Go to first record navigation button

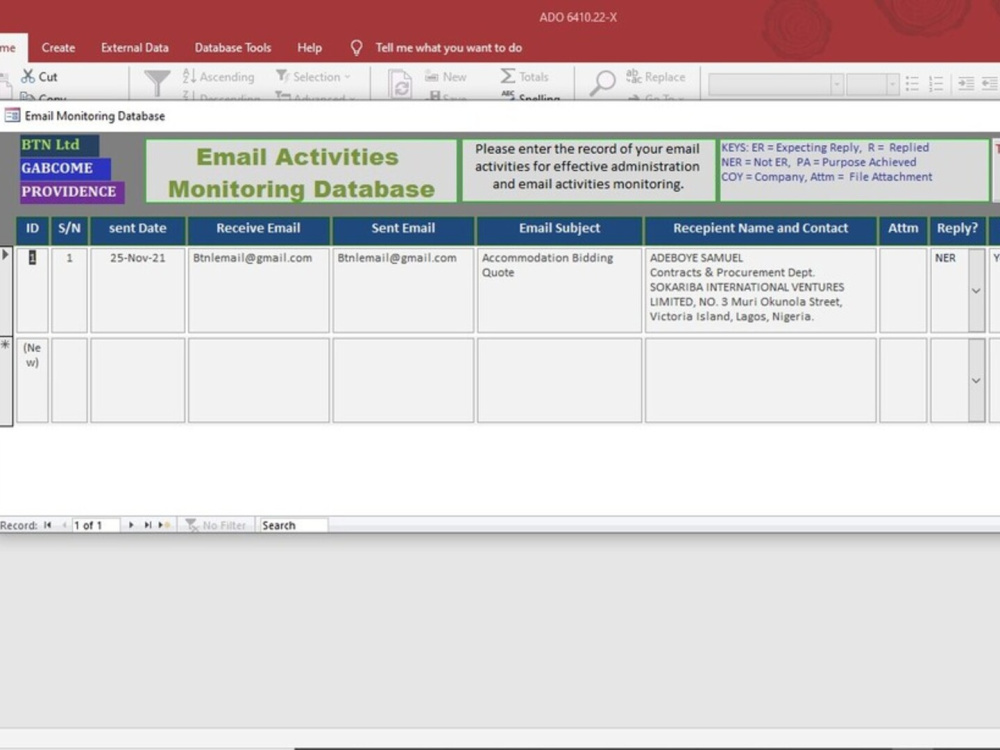[x=48, y=526]
